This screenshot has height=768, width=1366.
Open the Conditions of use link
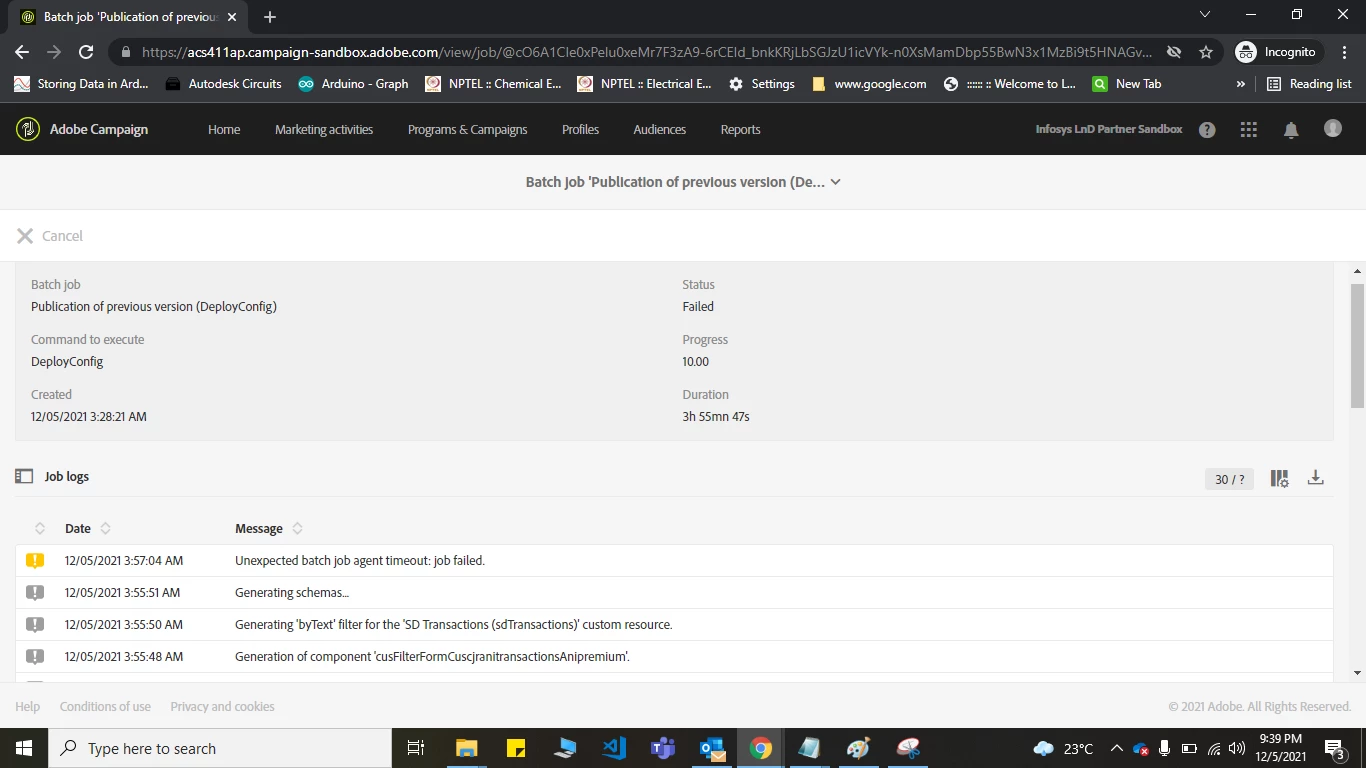(x=105, y=706)
